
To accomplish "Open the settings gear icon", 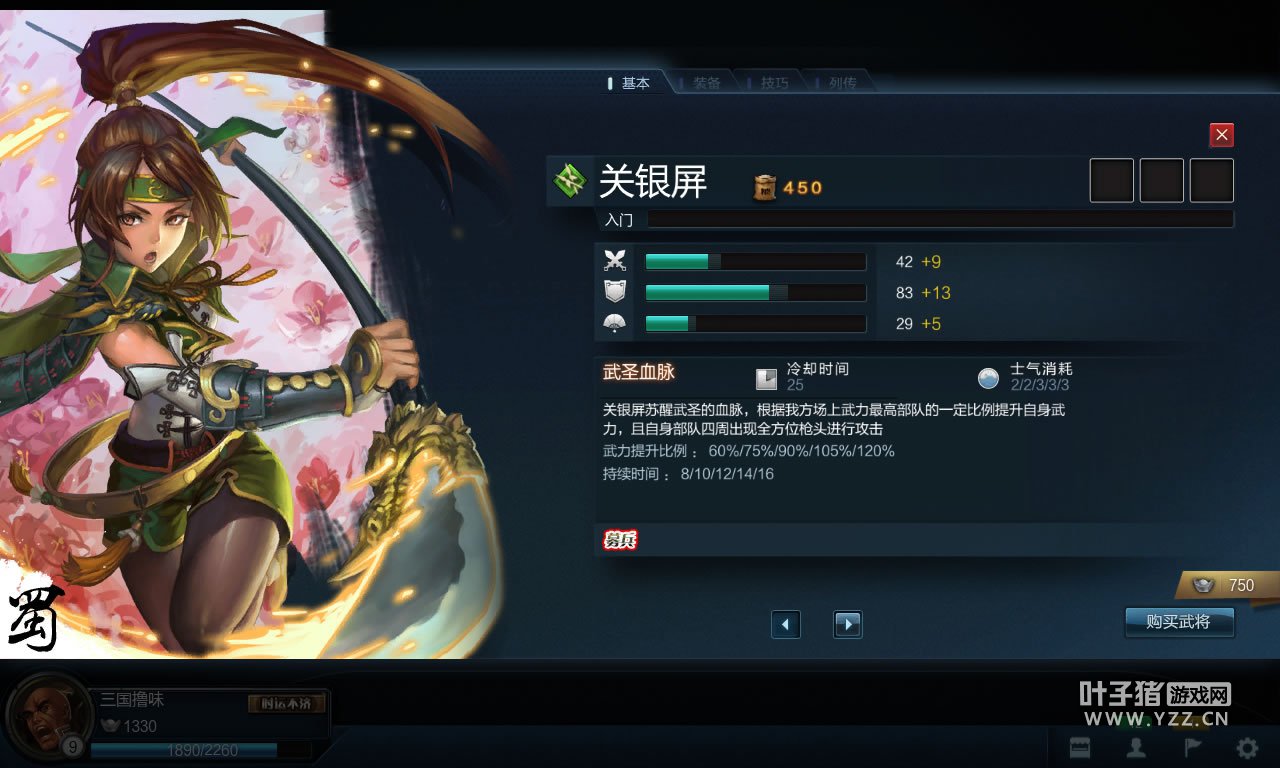I will (1247, 747).
